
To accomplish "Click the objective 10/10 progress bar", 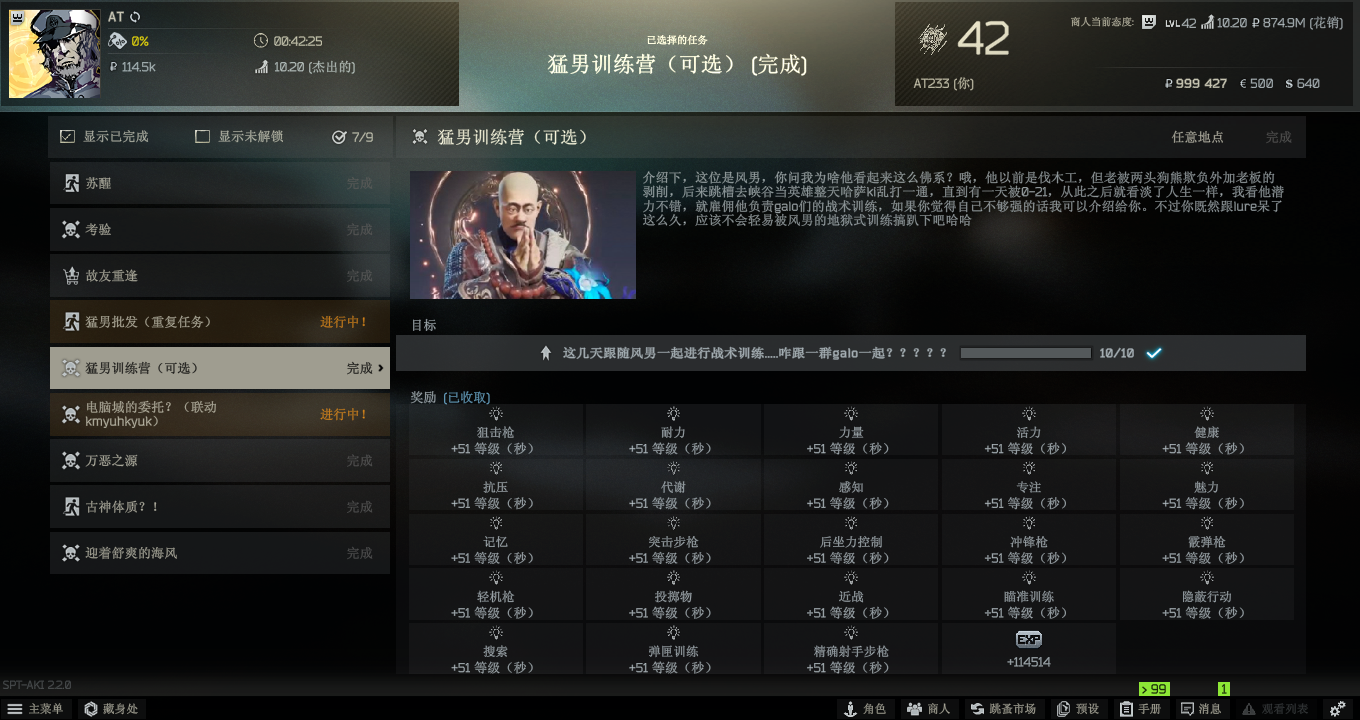I will tap(1025, 353).
